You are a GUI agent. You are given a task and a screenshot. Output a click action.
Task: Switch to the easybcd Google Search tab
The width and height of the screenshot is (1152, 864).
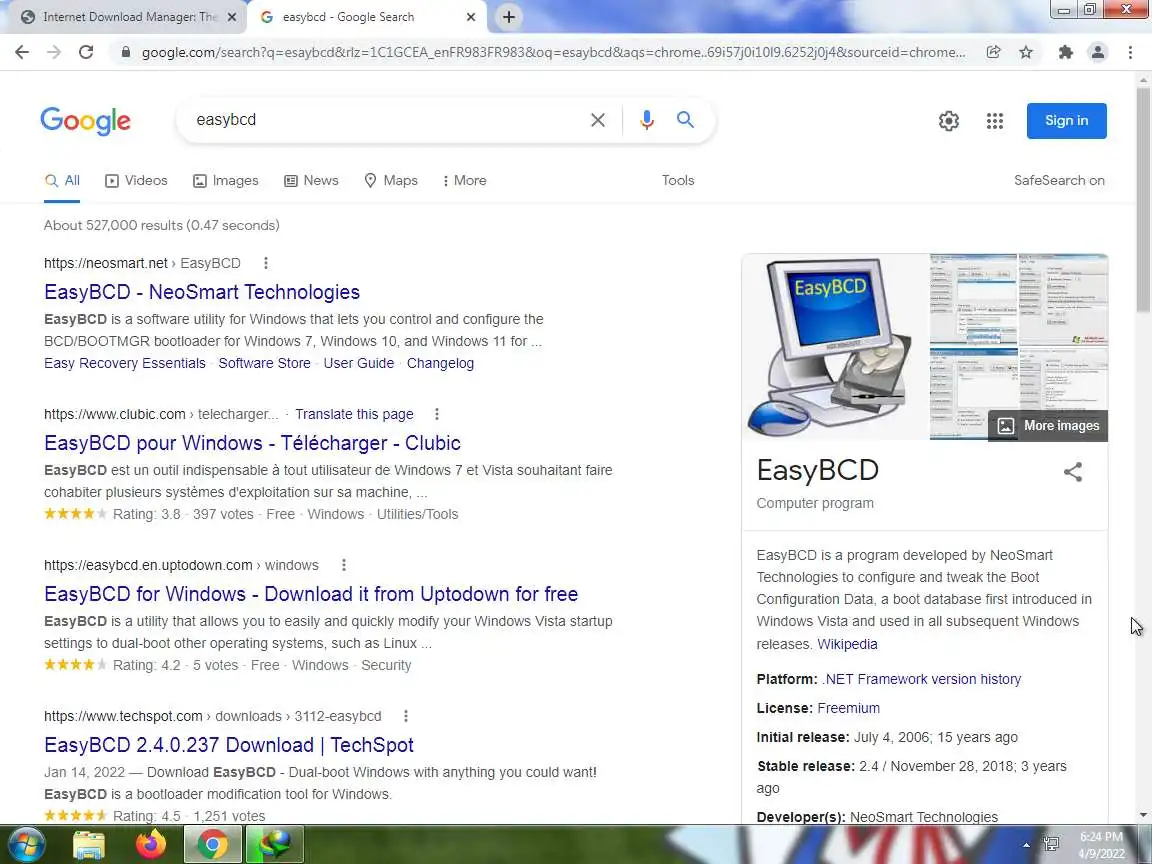tap(367, 17)
